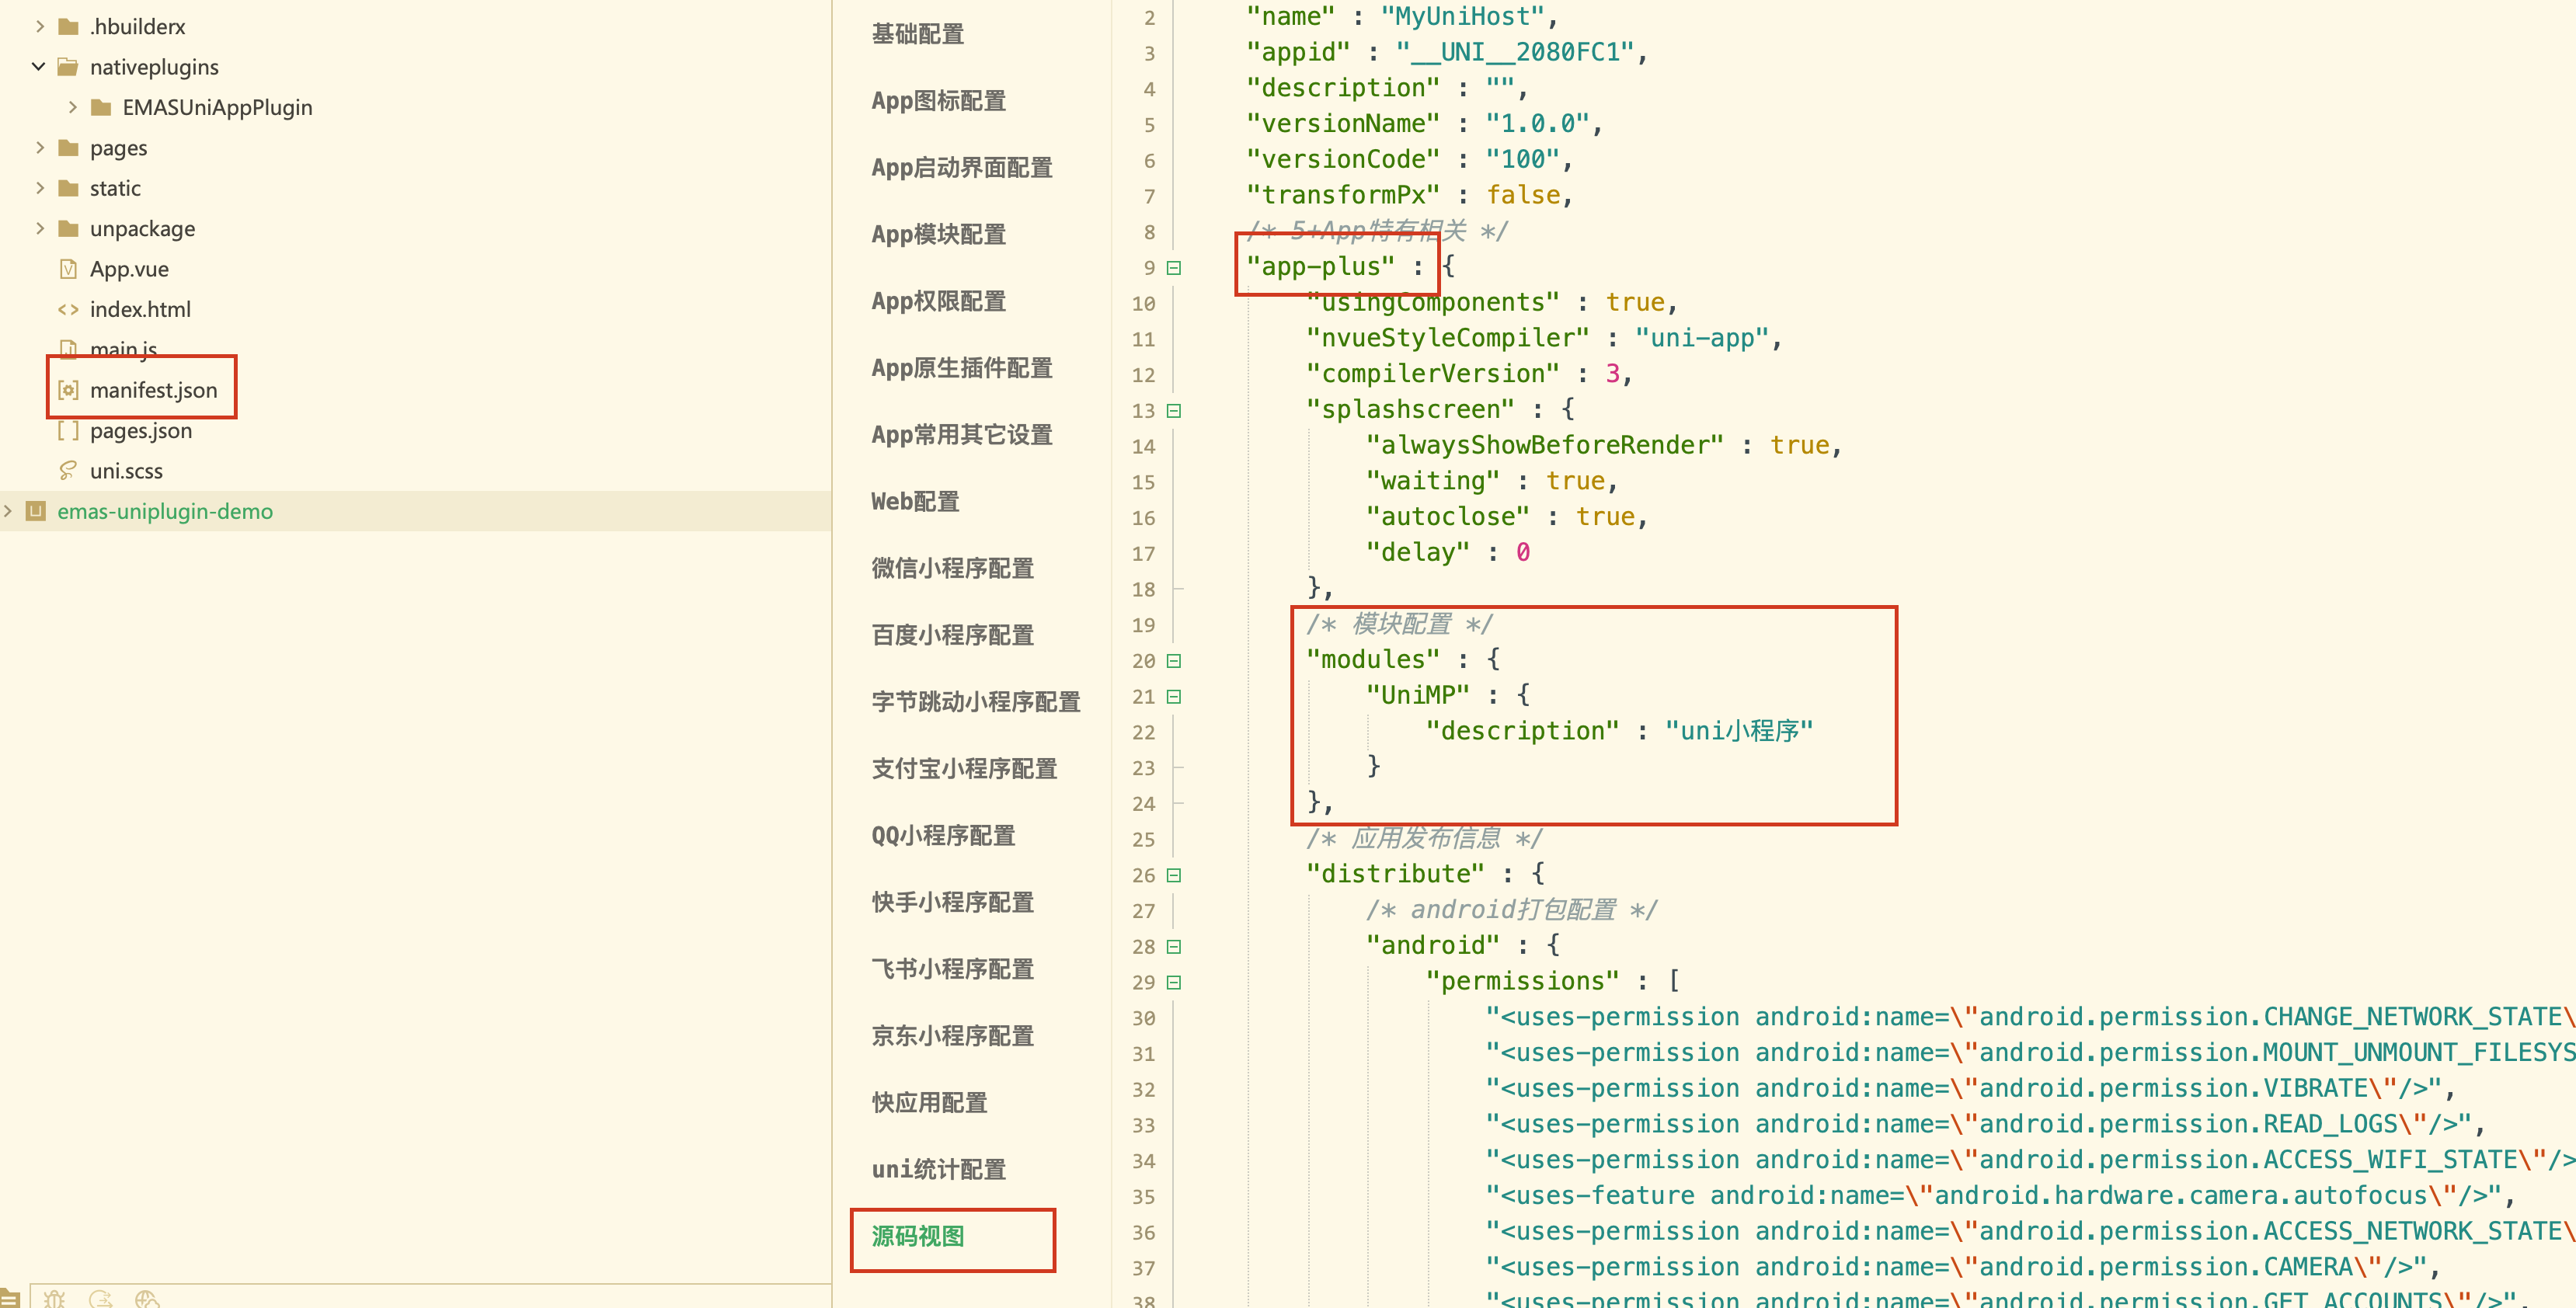Open the 飞书小程序配置 tab
The width and height of the screenshot is (2576, 1308).
(x=952, y=969)
